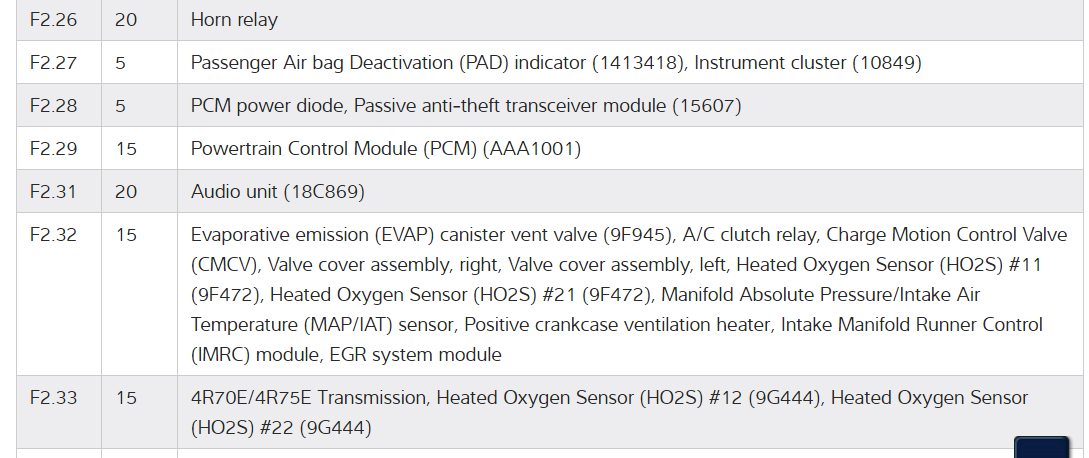Screen dimensions: 1089x458
Task: Click the dark blue floating button
Action: click(1041, 447)
